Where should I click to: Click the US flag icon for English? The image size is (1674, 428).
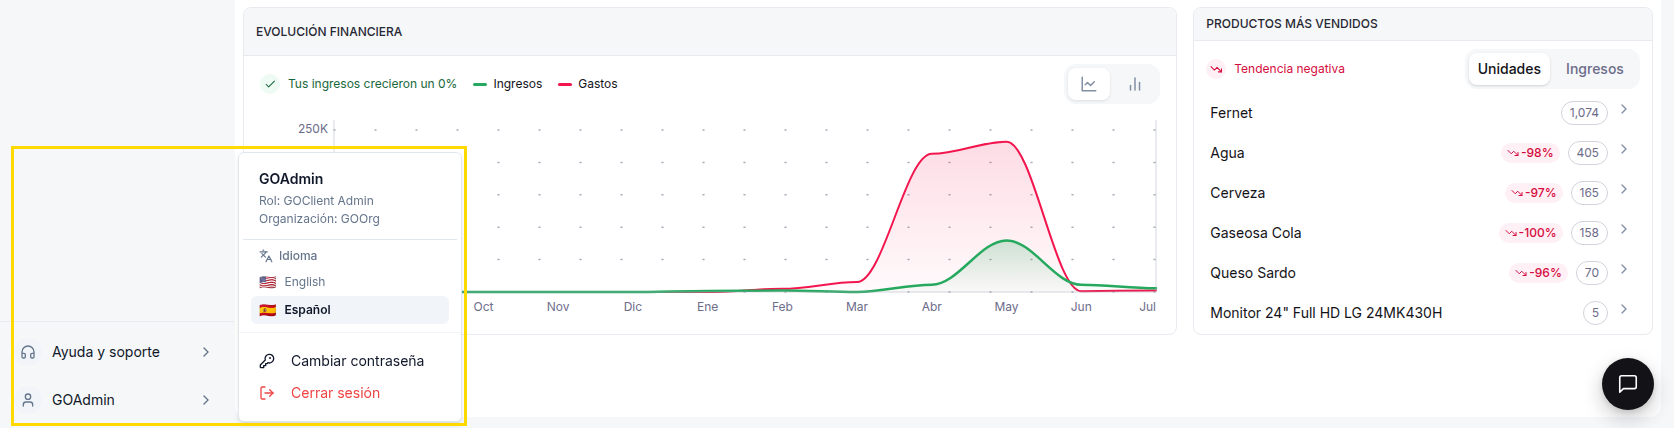click(267, 282)
